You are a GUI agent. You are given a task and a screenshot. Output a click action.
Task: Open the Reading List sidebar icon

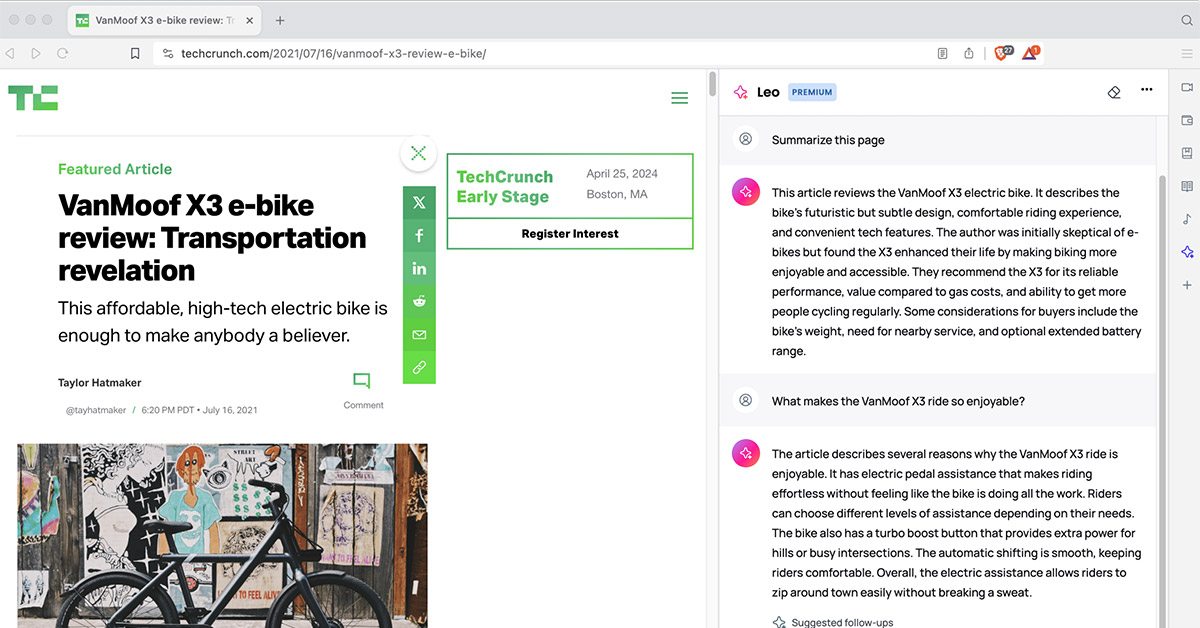coord(1187,186)
